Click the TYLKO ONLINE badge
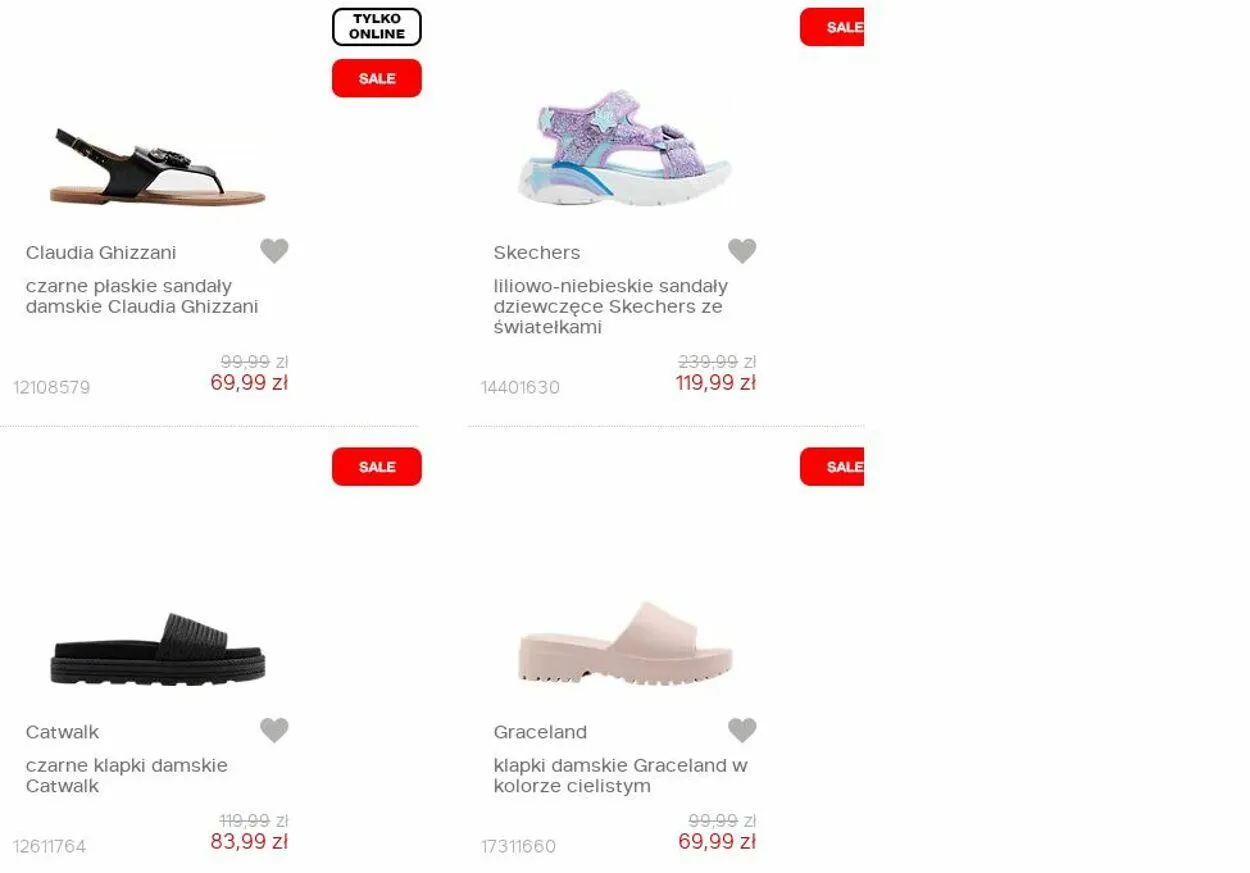 (377, 27)
